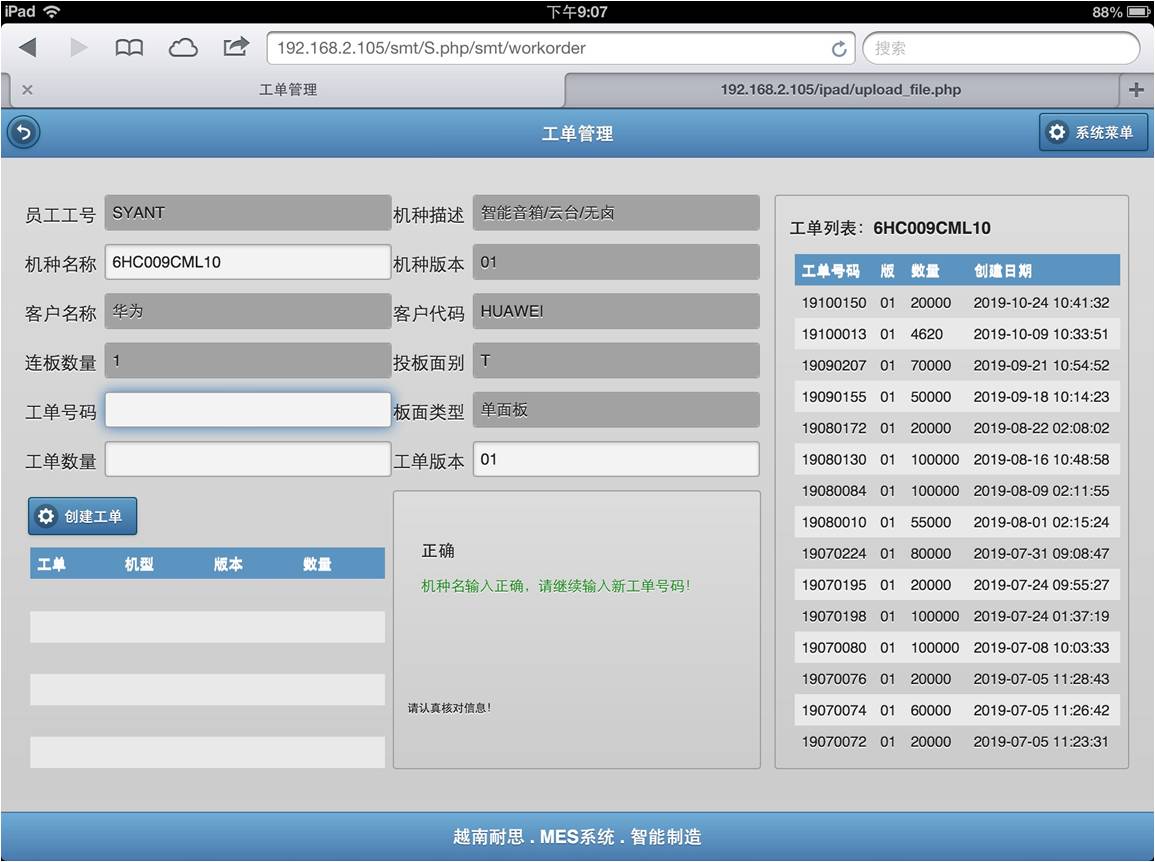Open the 系统菜单 button

tap(1093, 133)
